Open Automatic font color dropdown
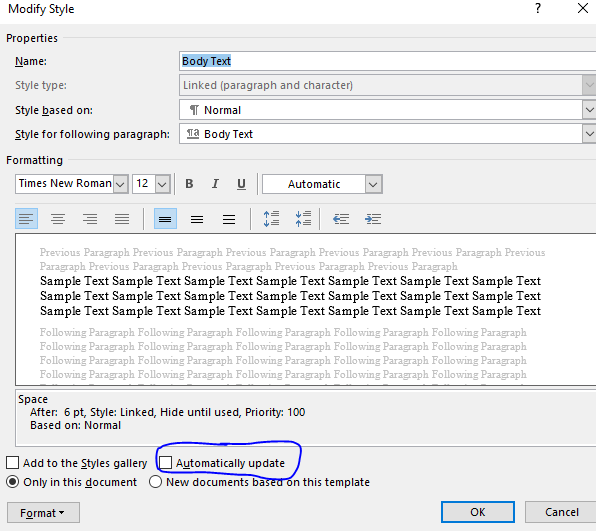Screen dimensions: 596x531 pyautogui.click(x=373, y=184)
